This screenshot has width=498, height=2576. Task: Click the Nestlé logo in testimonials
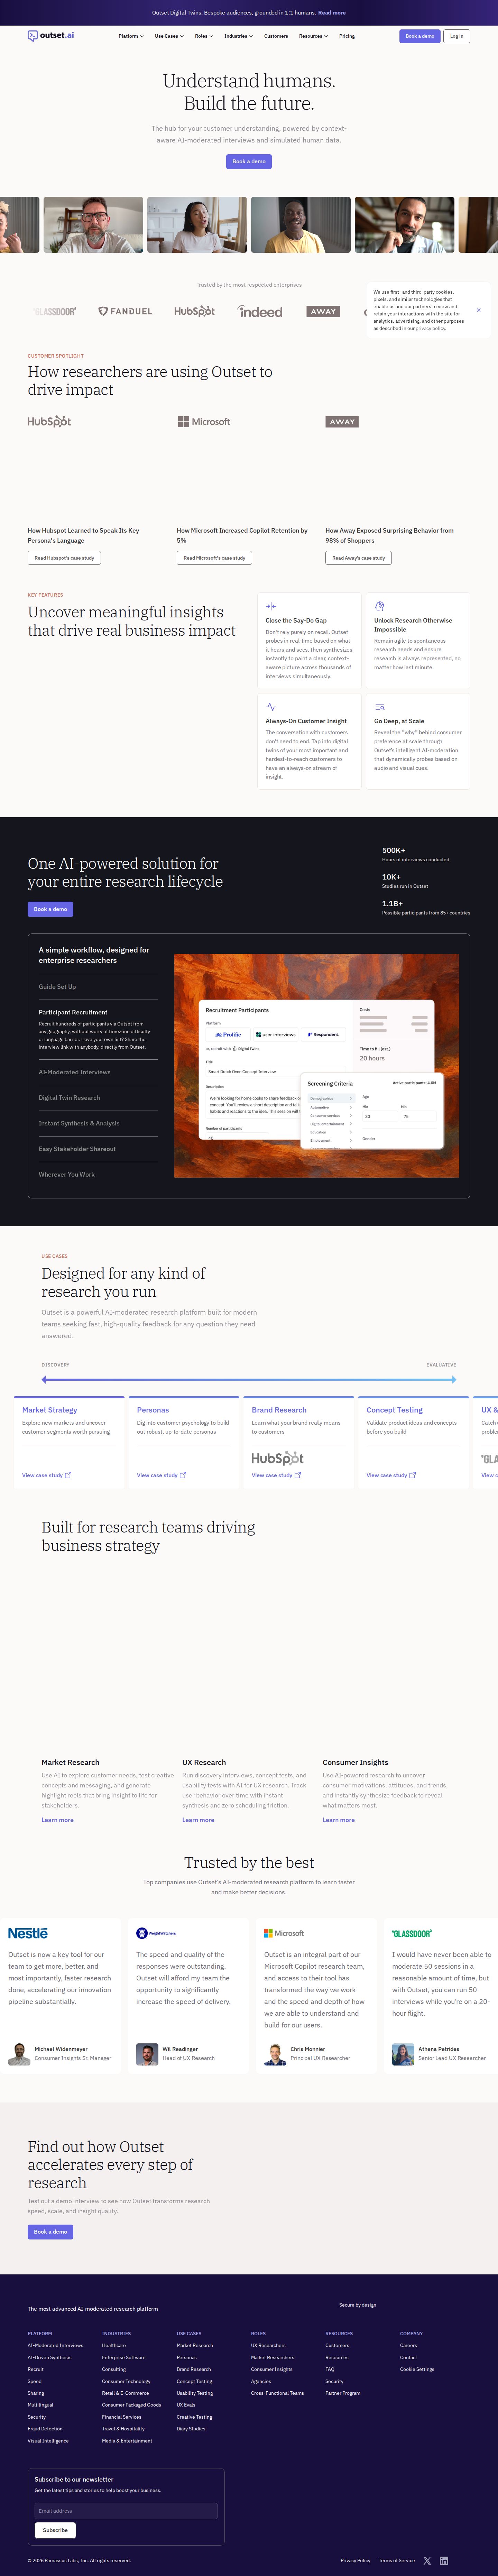[28, 1933]
